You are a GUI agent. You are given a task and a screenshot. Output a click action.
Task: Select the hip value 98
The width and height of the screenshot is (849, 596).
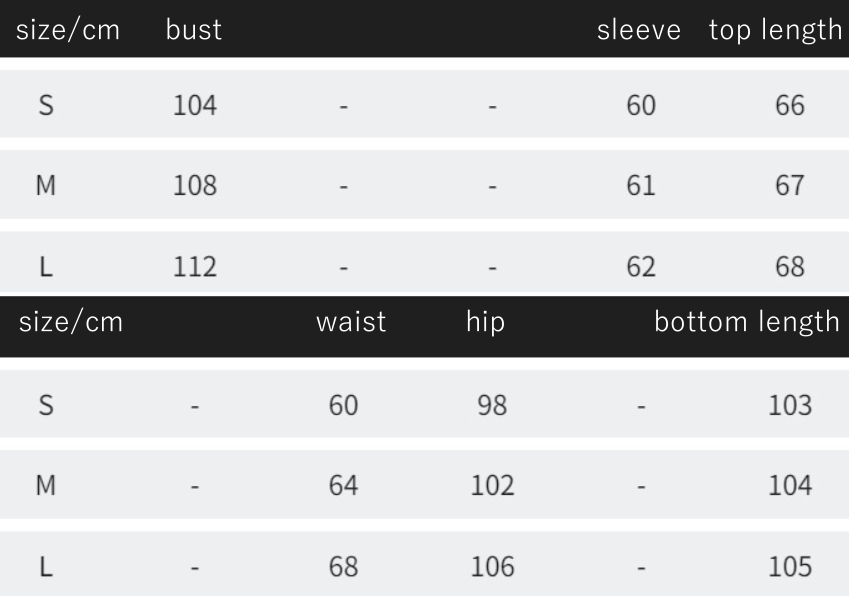(492, 405)
